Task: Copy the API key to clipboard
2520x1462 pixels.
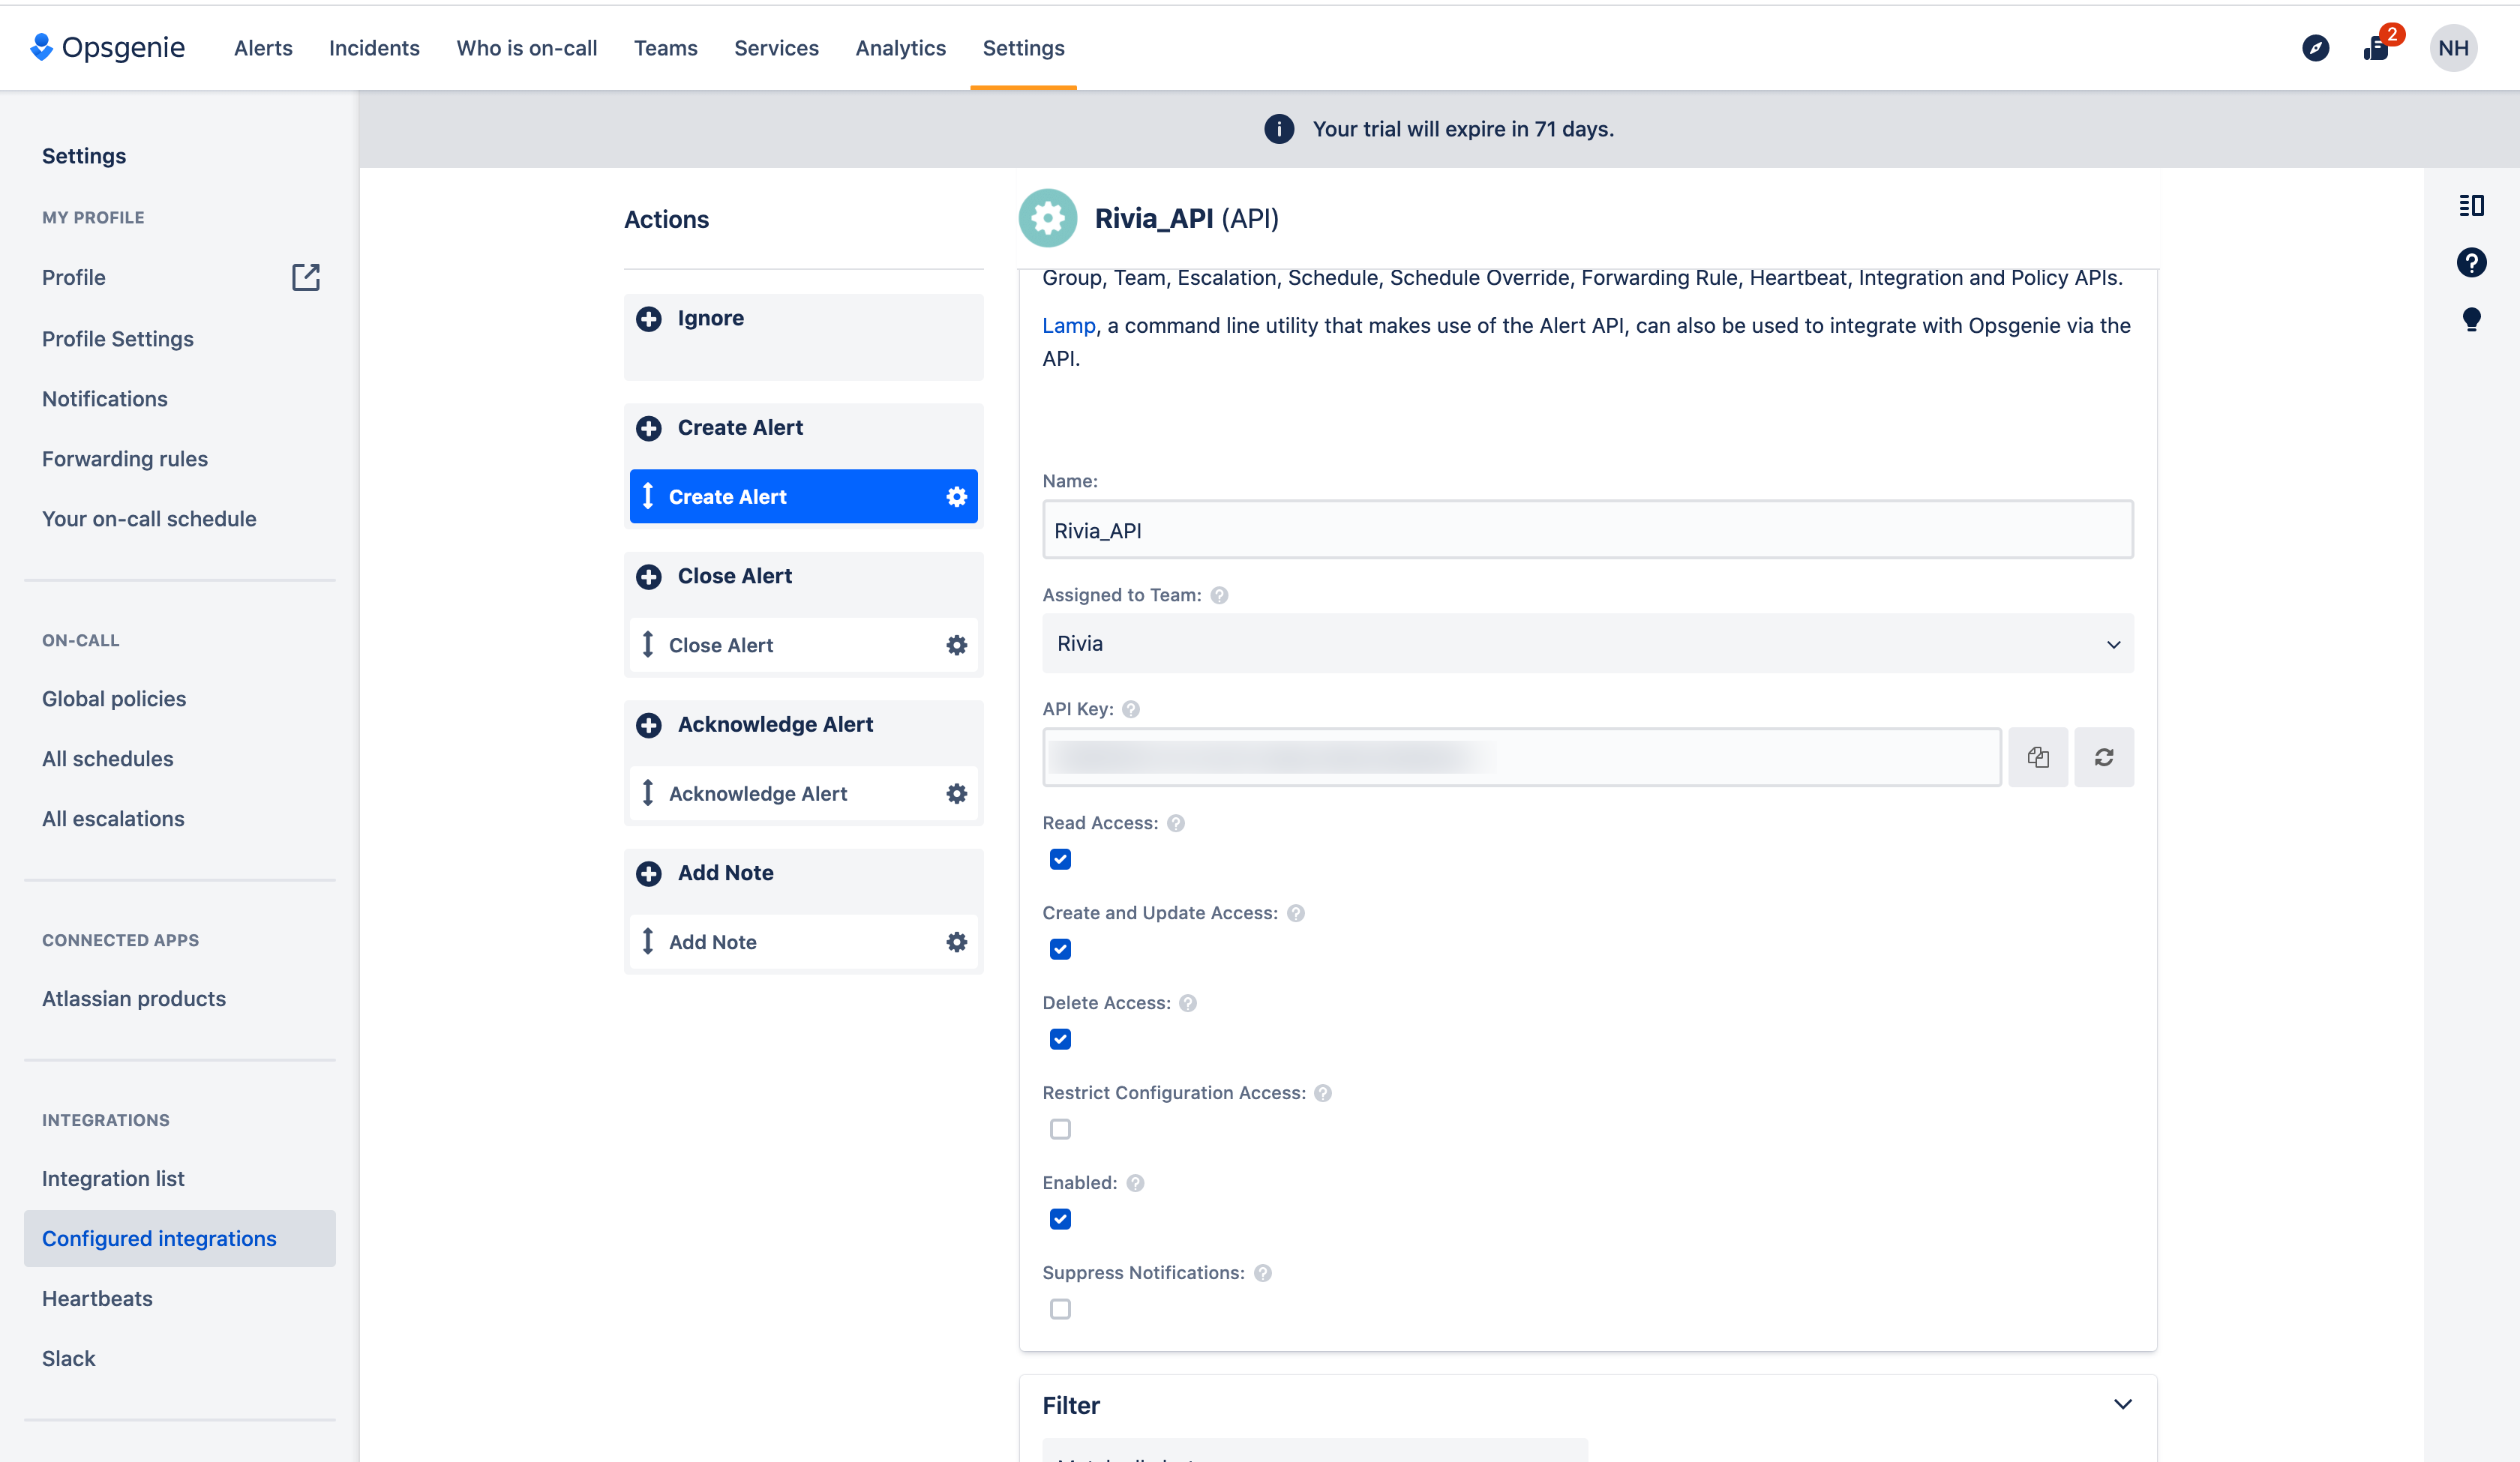Action: [x=2037, y=757]
